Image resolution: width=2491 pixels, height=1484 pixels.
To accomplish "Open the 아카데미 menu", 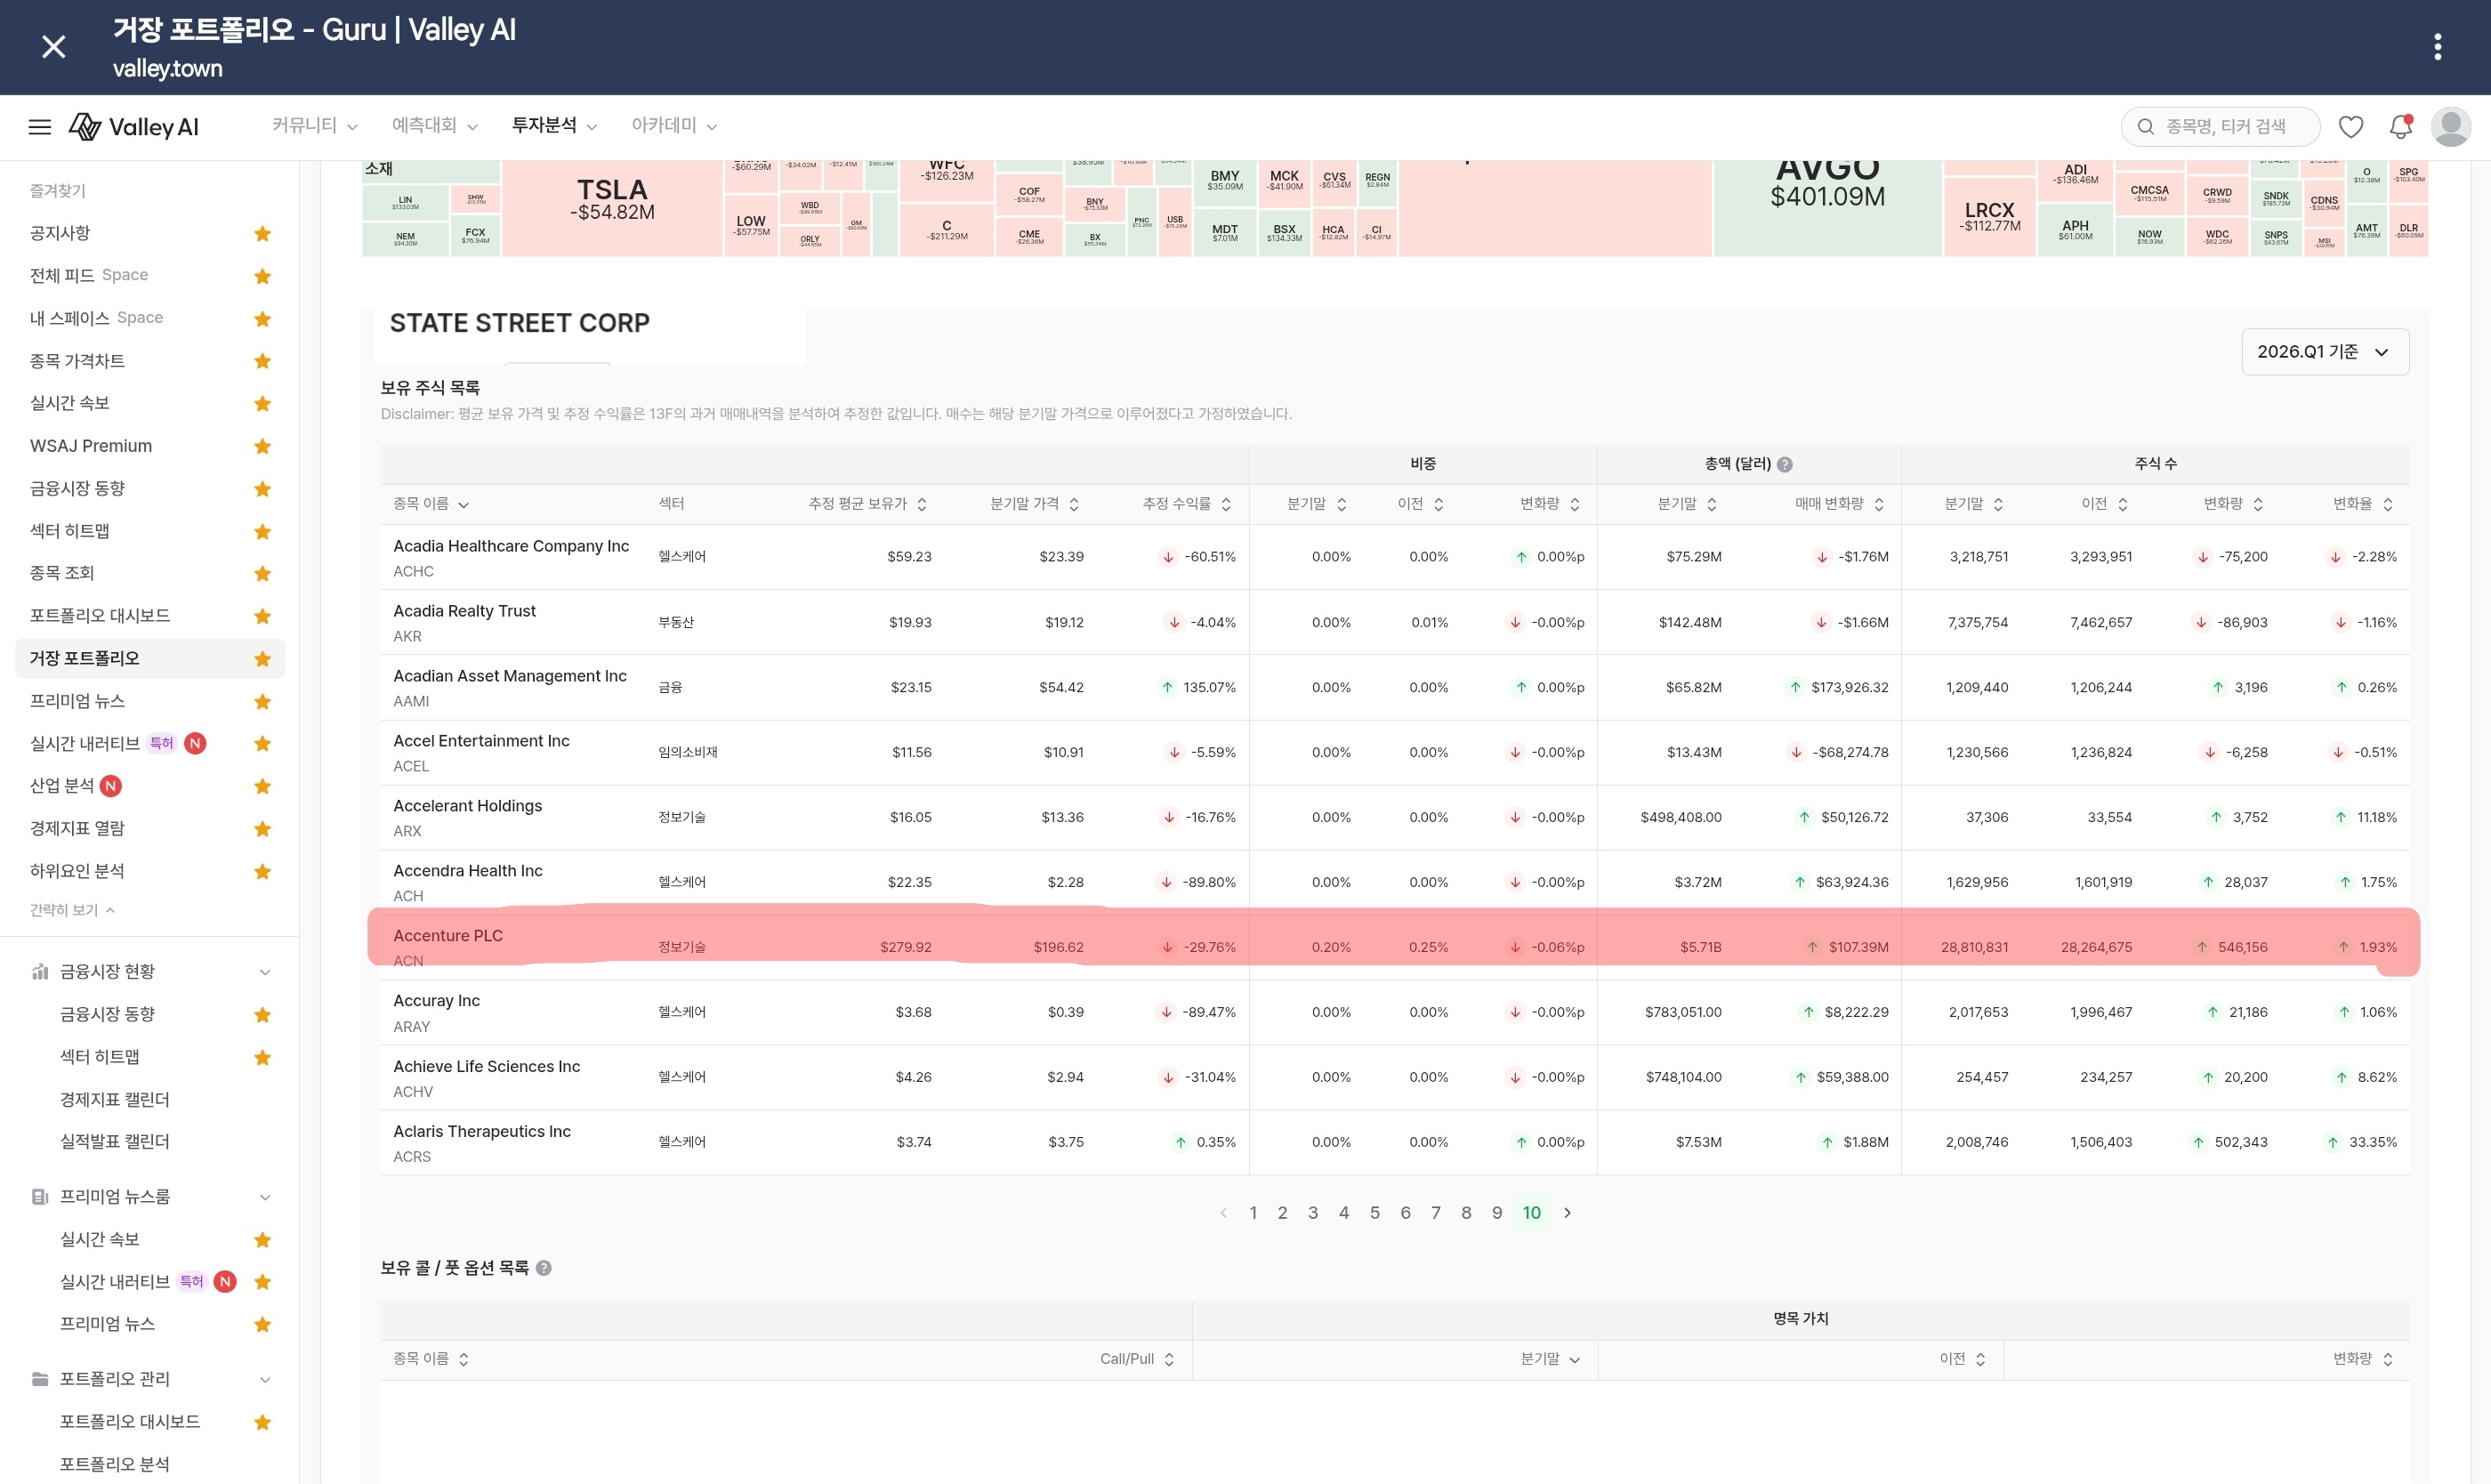I will click(675, 126).
